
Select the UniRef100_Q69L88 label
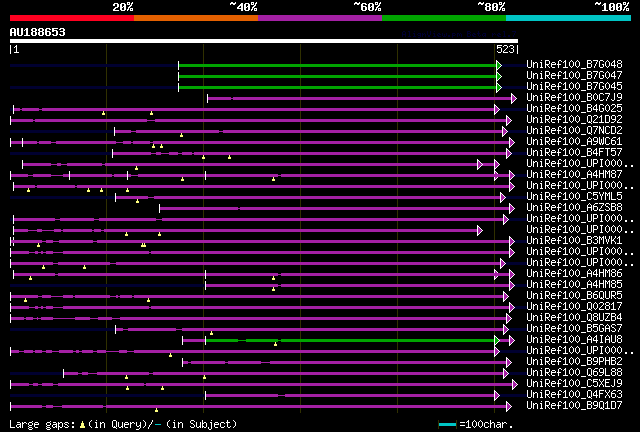(x=574, y=373)
